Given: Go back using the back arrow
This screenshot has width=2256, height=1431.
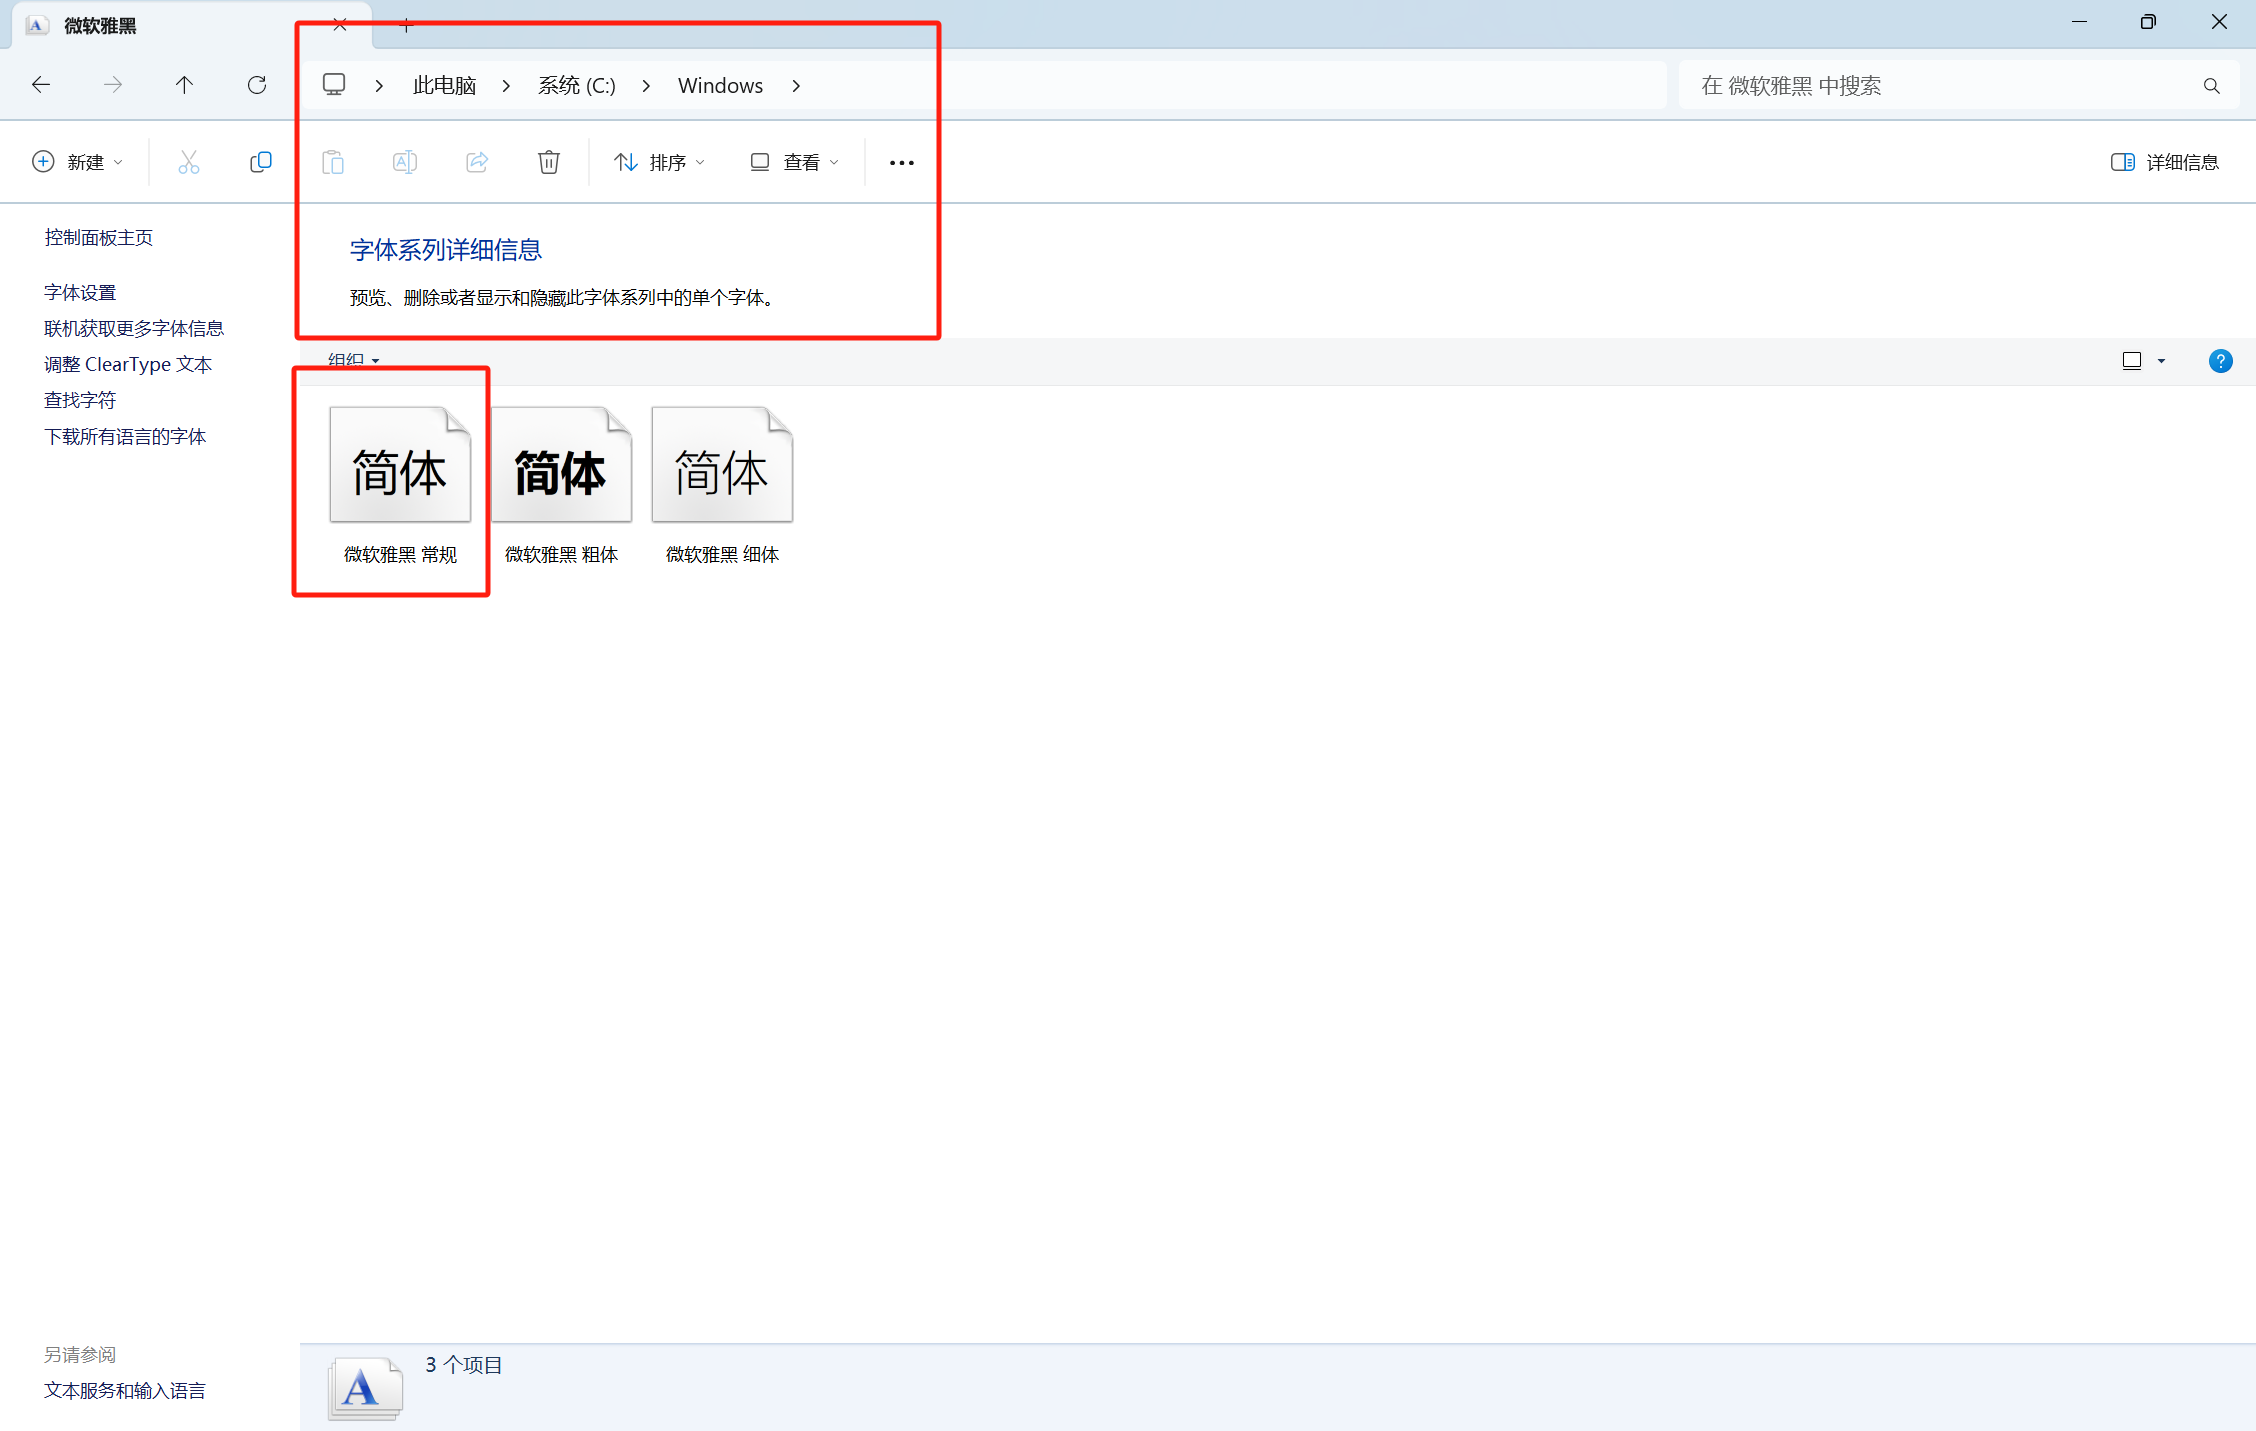Looking at the screenshot, I should tap(41, 85).
